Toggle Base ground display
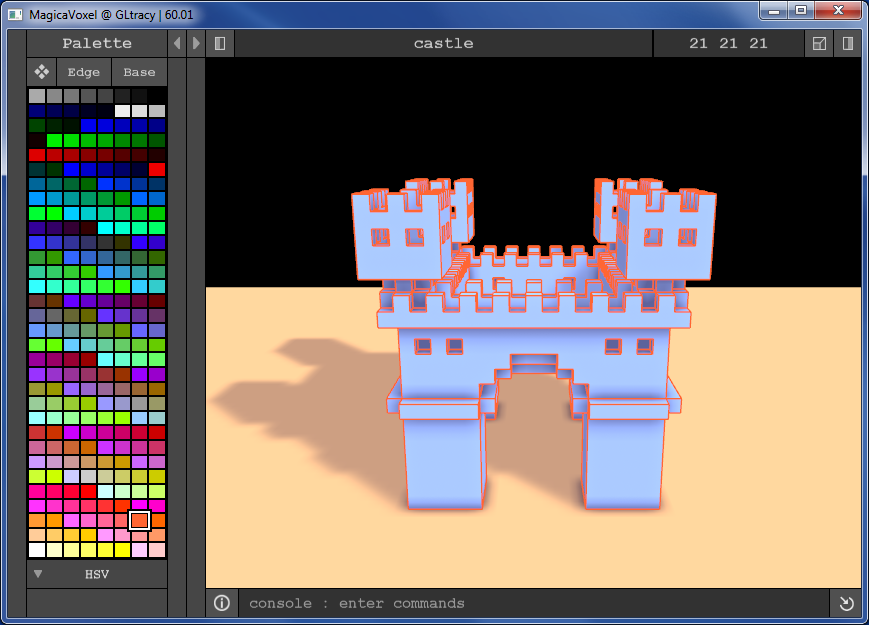 139,72
